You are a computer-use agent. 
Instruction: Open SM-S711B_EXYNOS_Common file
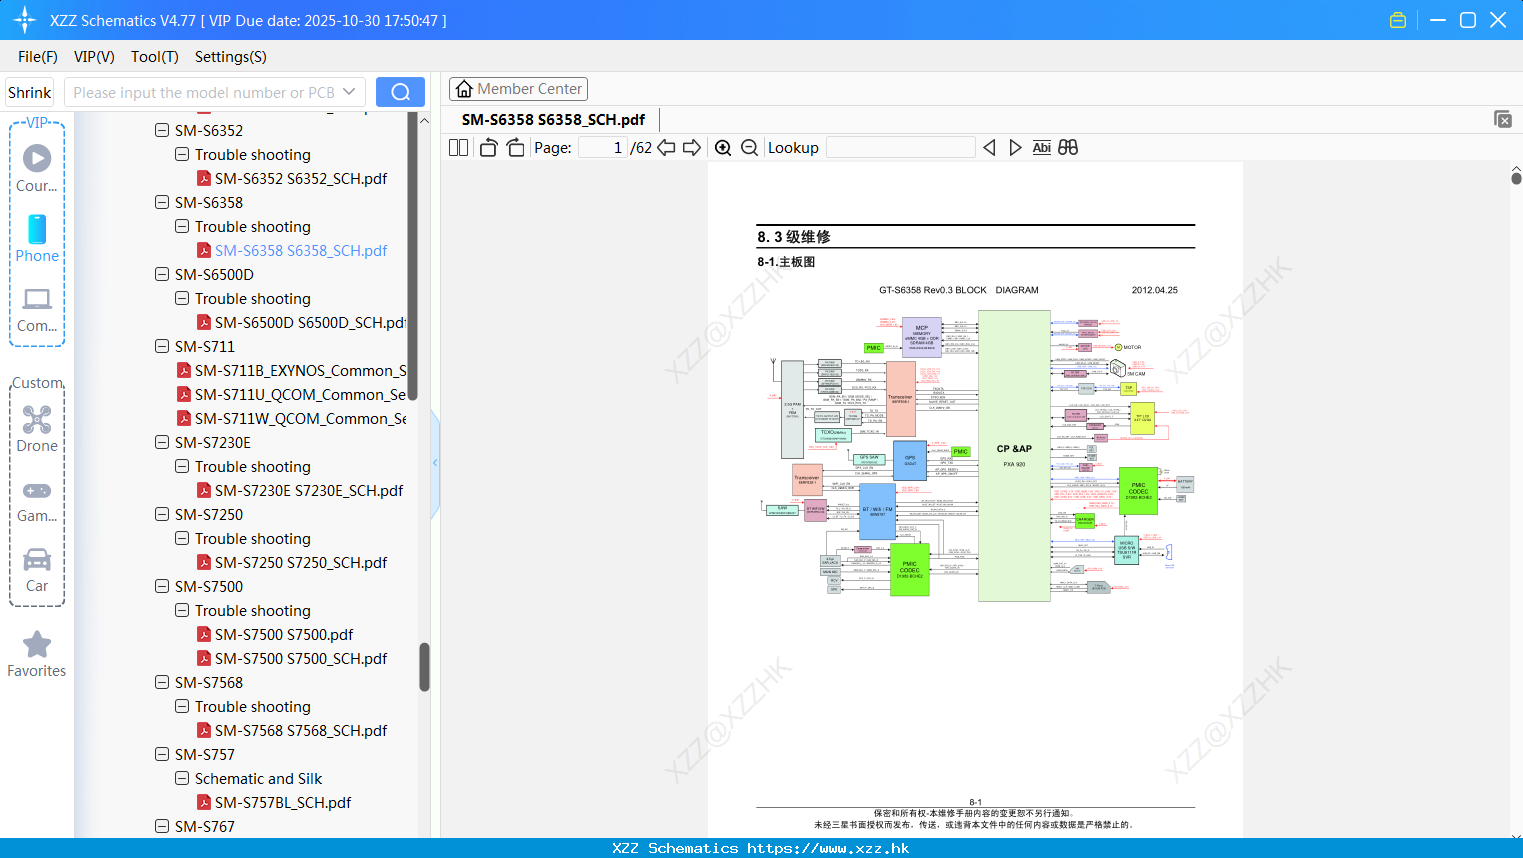(300, 371)
